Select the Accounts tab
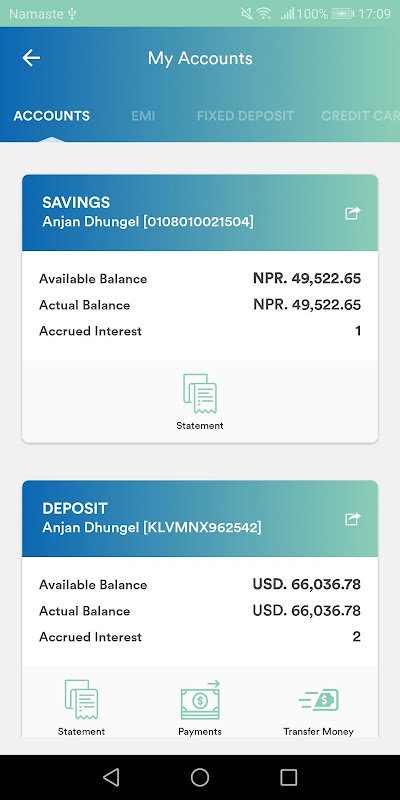The height and width of the screenshot is (800, 400). click(x=52, y=116)
